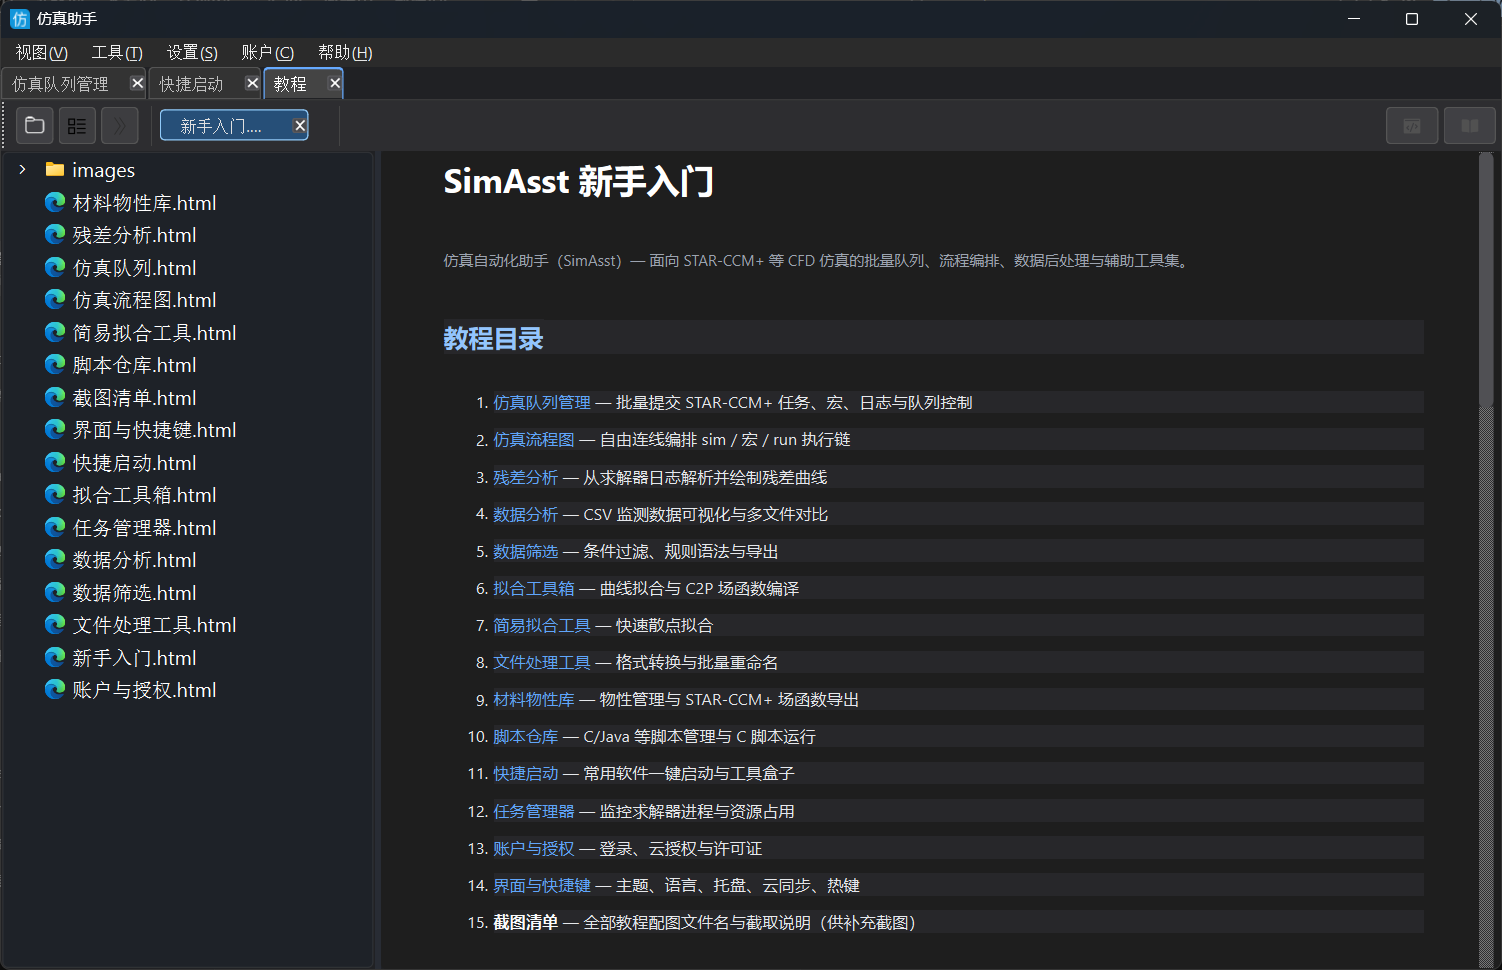1502x970 pixels.
Task: Follow the 任务管理器 link in the contents
Action: point(534,812)
